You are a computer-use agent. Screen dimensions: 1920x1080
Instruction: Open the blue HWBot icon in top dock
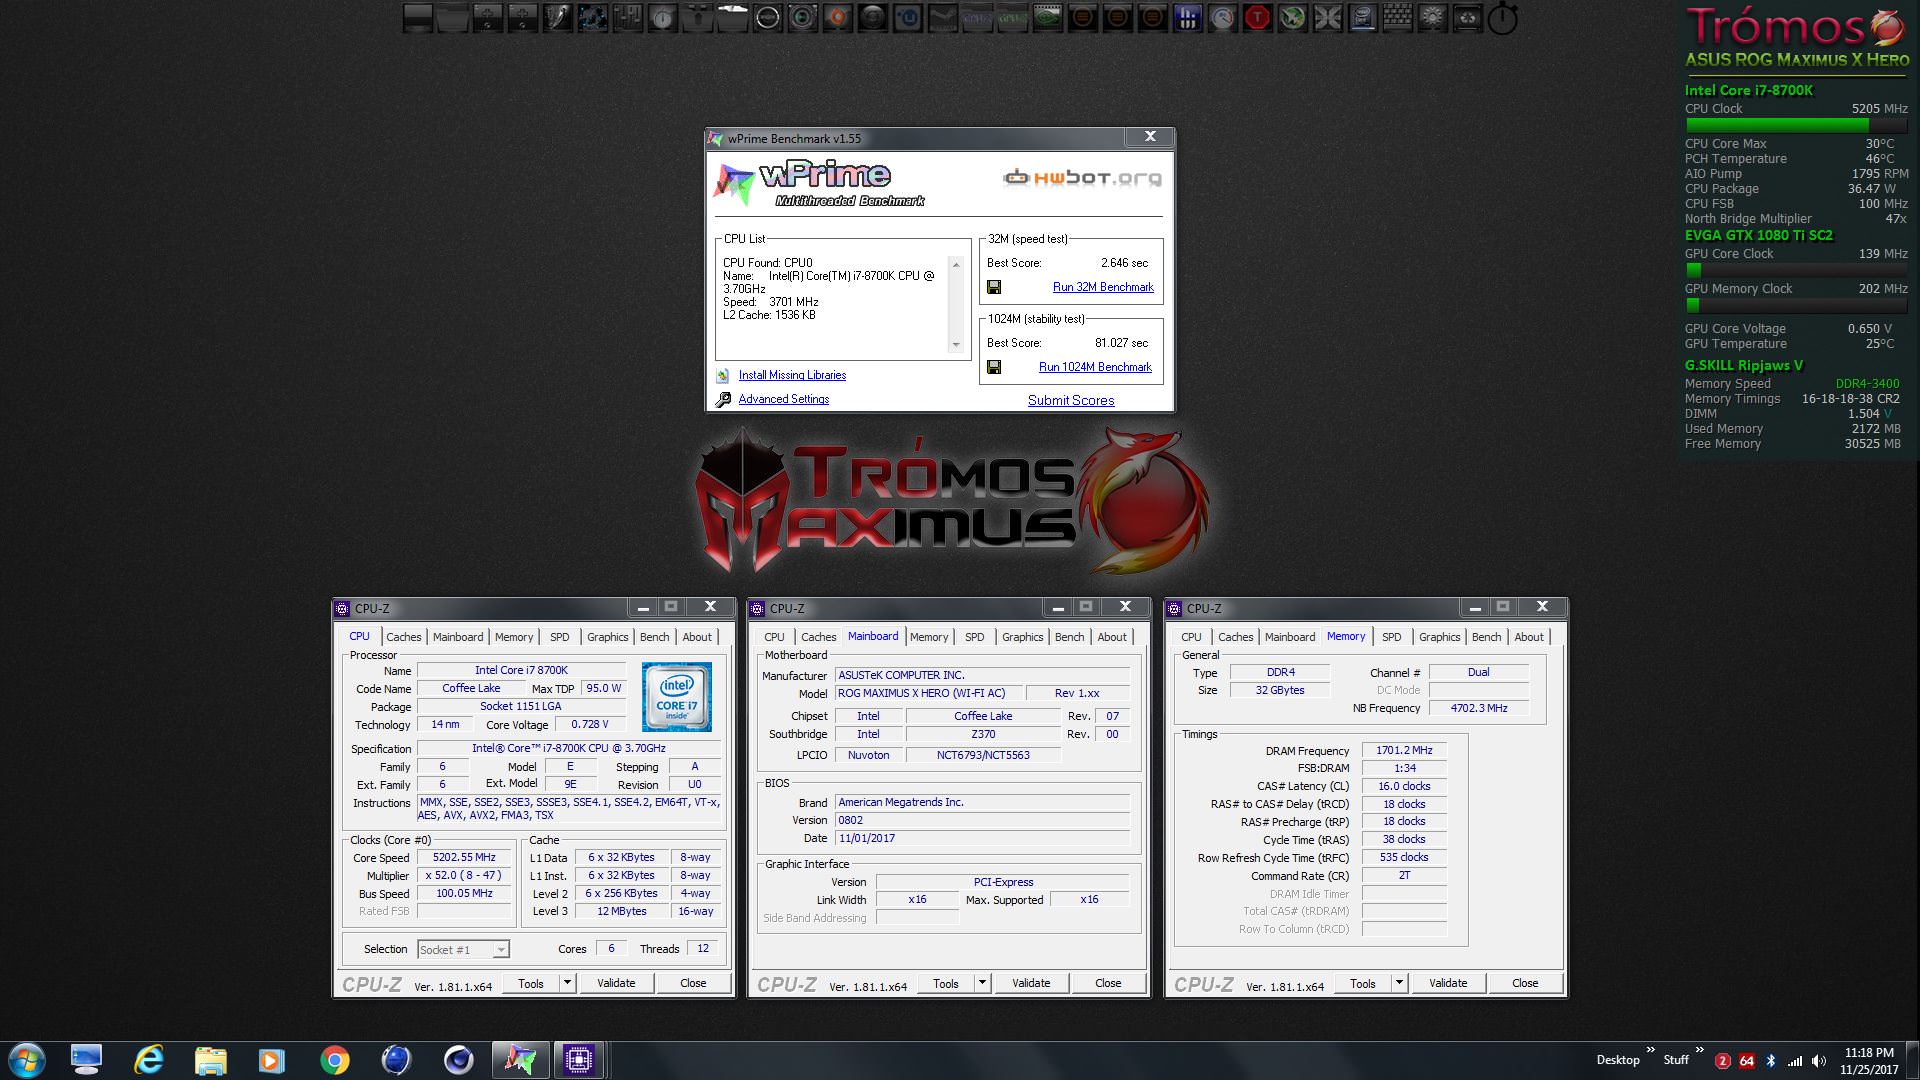click(x=1187, y=17)
